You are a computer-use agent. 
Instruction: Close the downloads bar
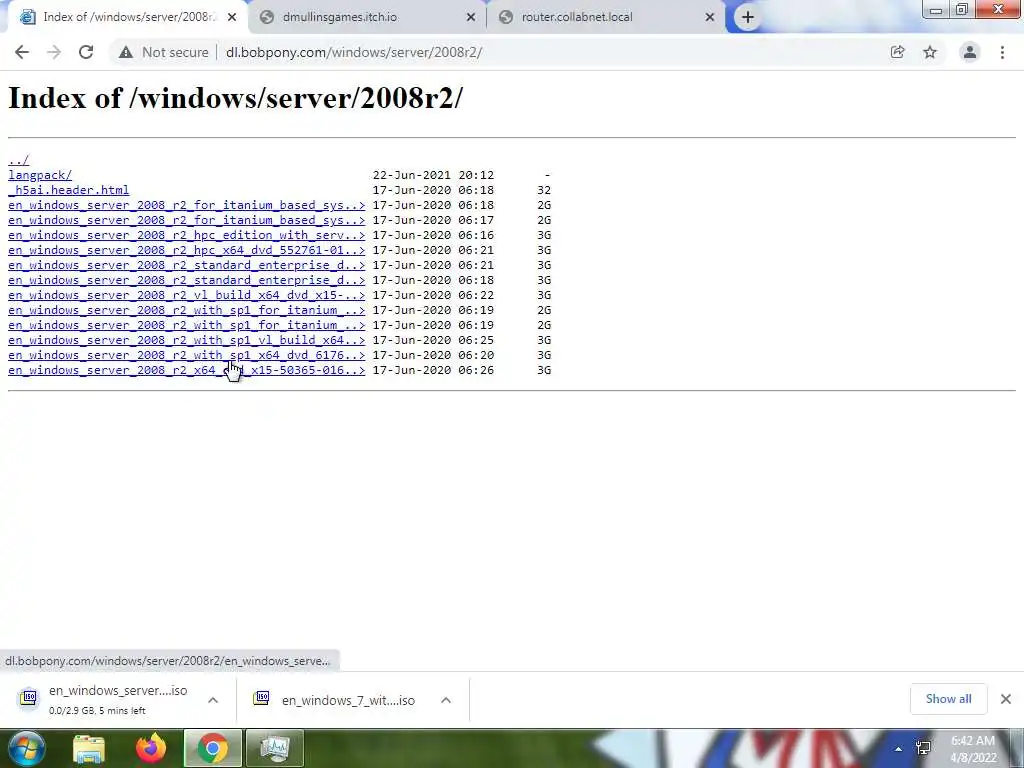1006,699
